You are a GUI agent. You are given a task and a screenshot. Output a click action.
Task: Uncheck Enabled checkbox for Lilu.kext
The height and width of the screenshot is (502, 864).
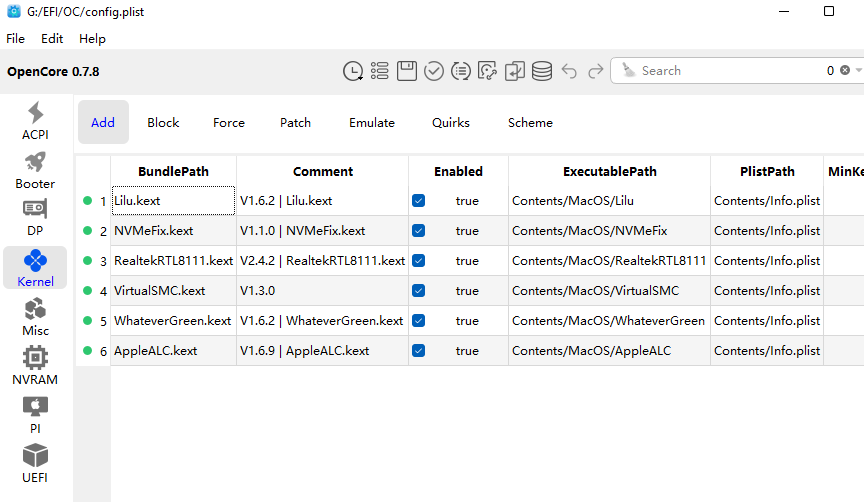pos(418,201)
